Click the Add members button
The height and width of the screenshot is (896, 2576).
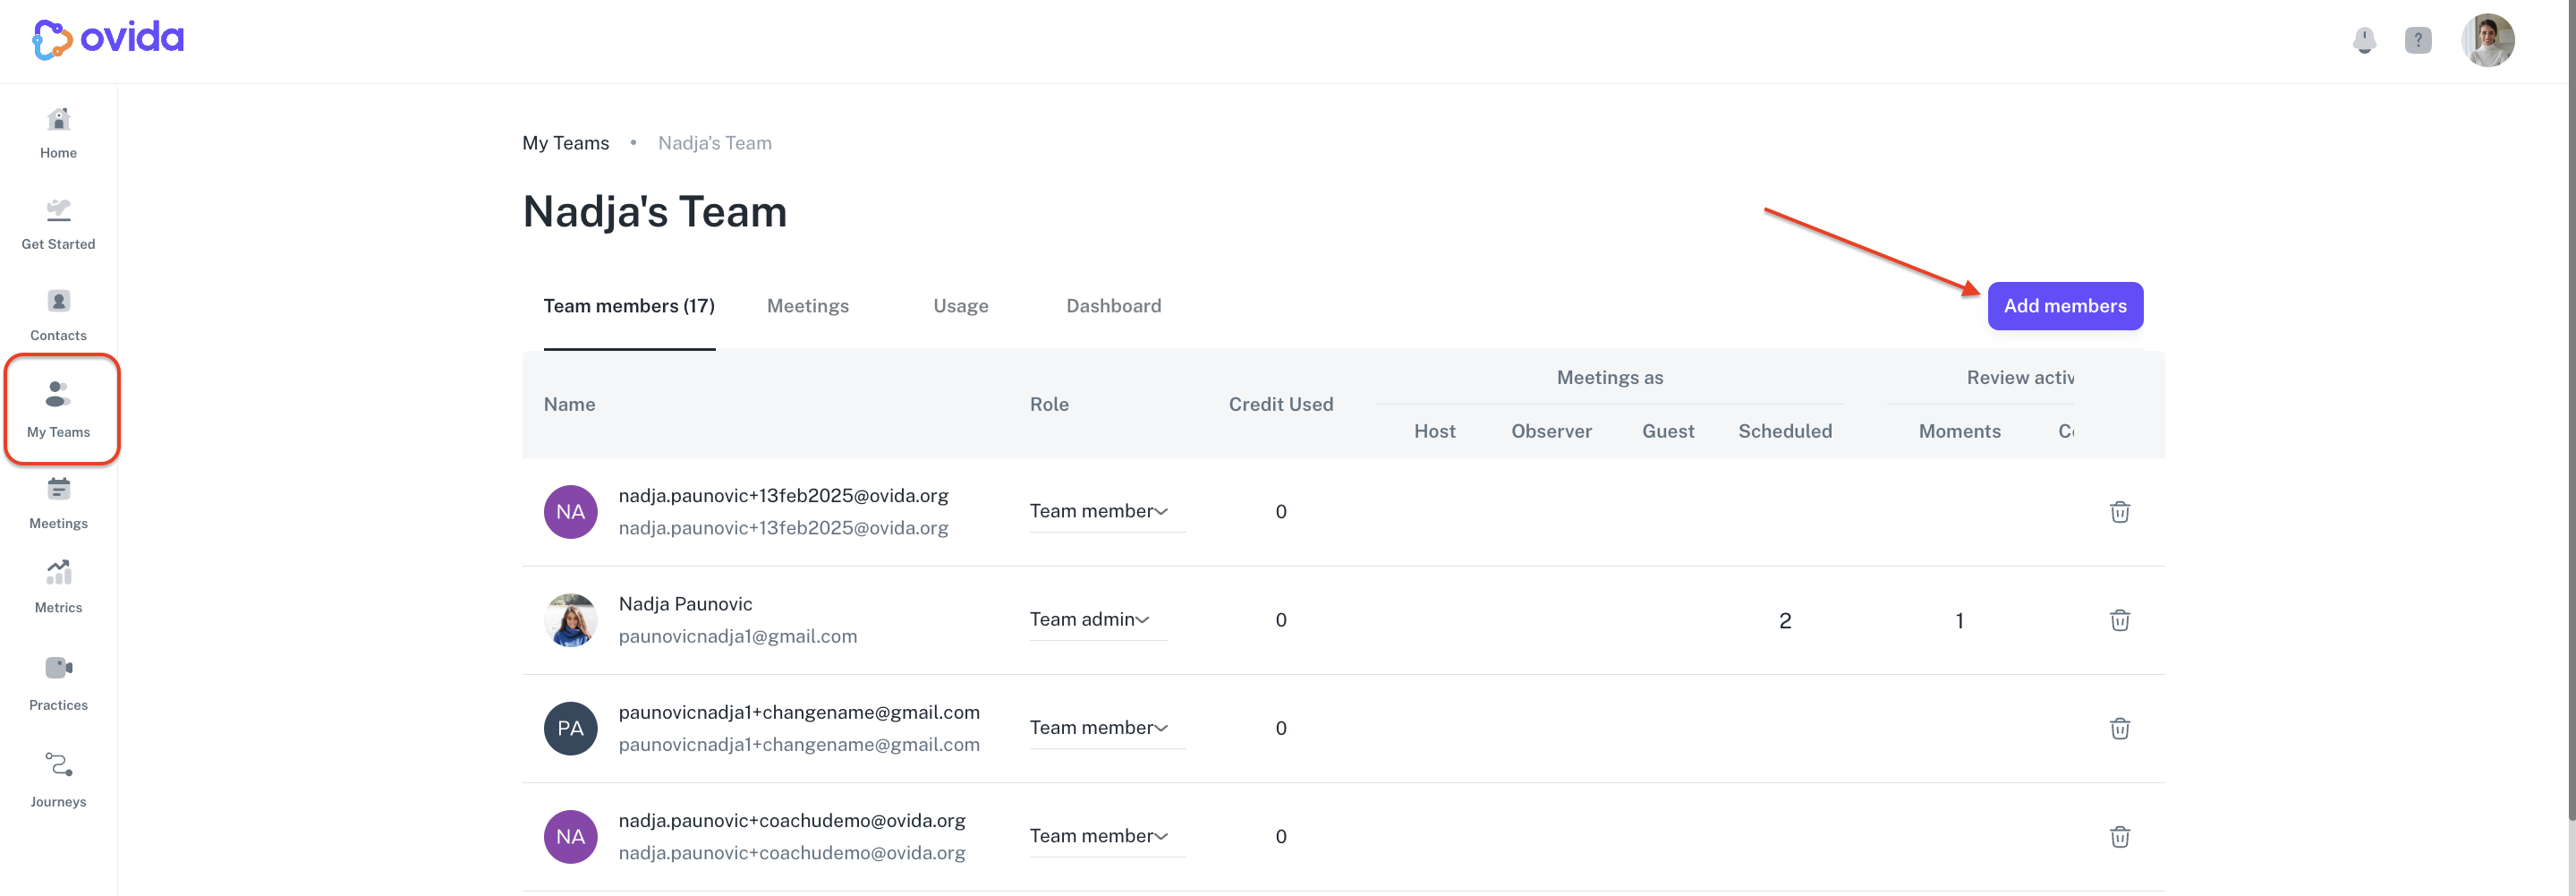2065,306
